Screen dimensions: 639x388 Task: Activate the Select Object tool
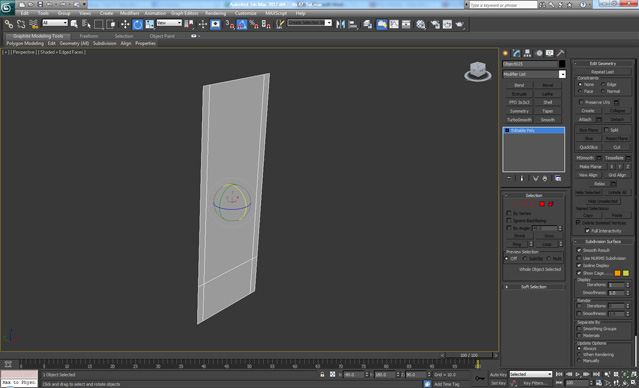pyautogui.click(x=74, y=24)
